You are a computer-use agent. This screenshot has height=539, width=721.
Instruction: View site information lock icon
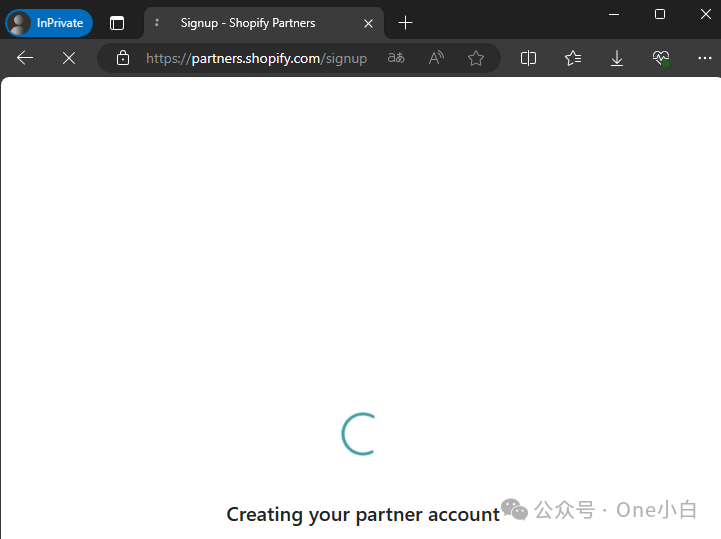coord(123,58)
